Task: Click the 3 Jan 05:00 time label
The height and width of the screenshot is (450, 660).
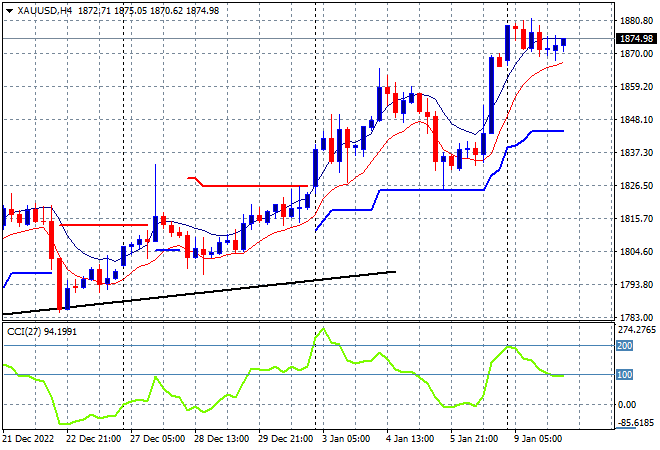Action: pyautogui.click(x=346, y=439)
